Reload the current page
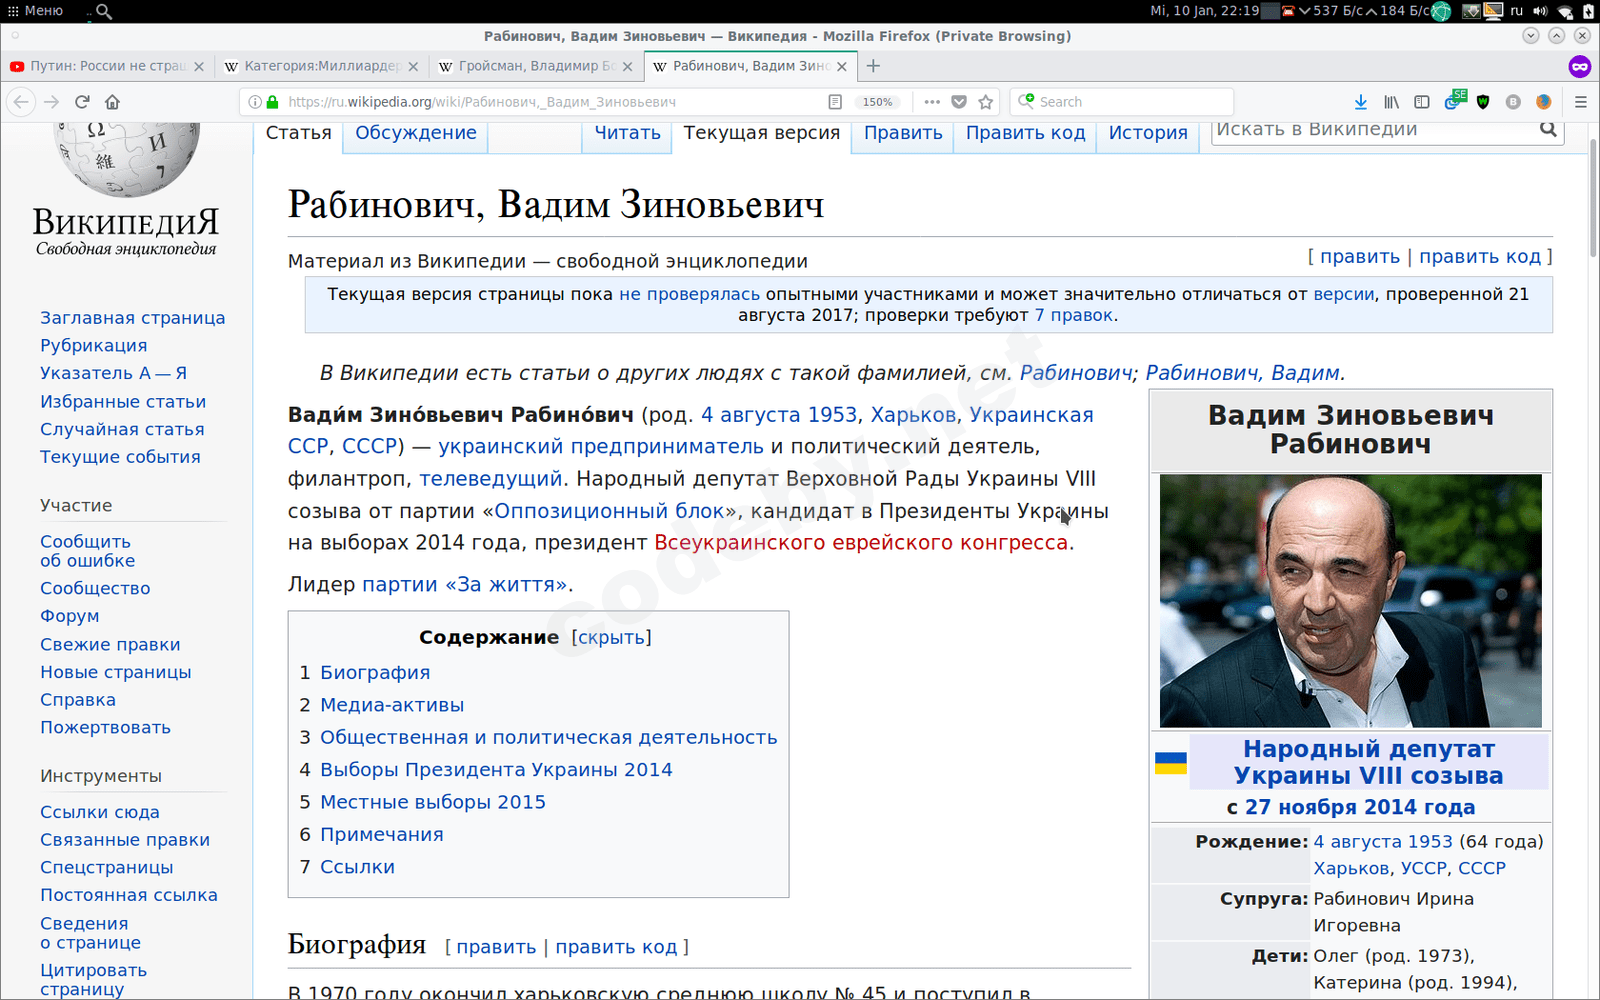Image resolution: width=1600 pixels, height=1000 pixels. click(x=83, y=101)
